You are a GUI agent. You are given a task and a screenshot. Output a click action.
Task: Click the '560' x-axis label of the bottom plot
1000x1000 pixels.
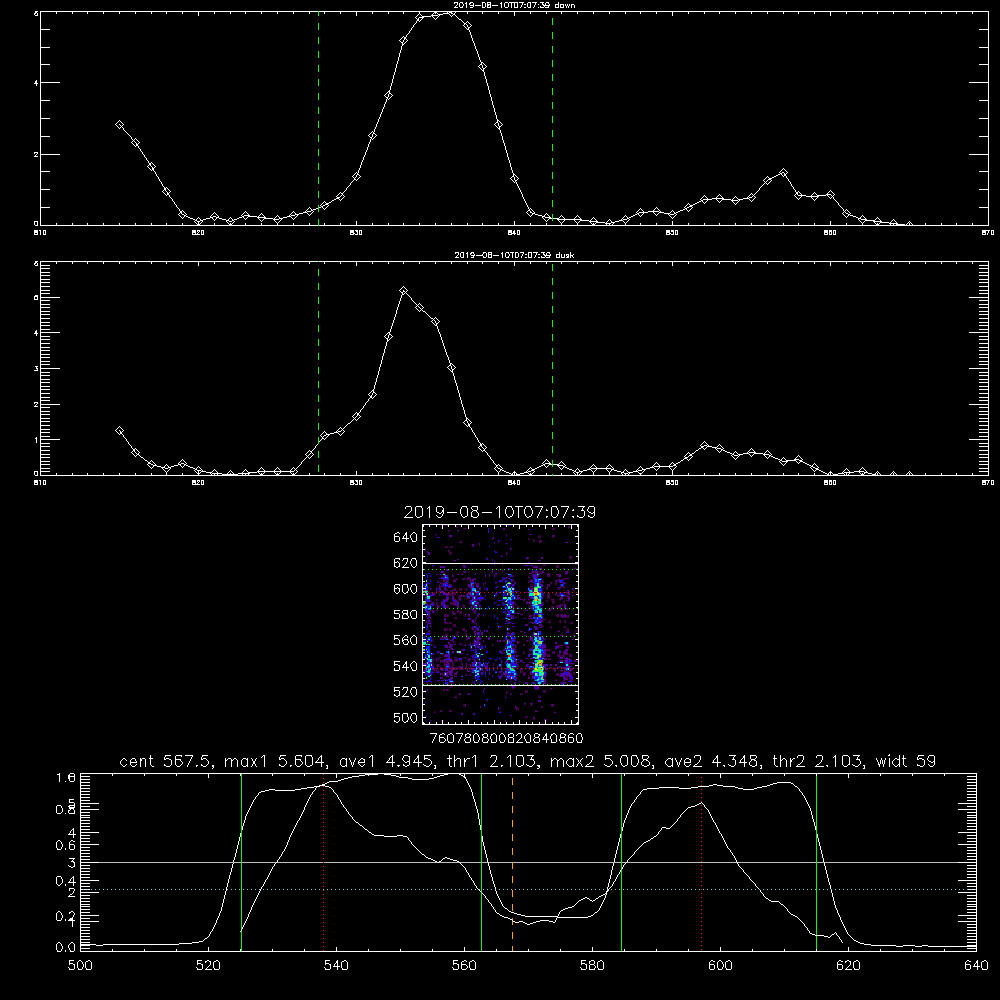464,966
